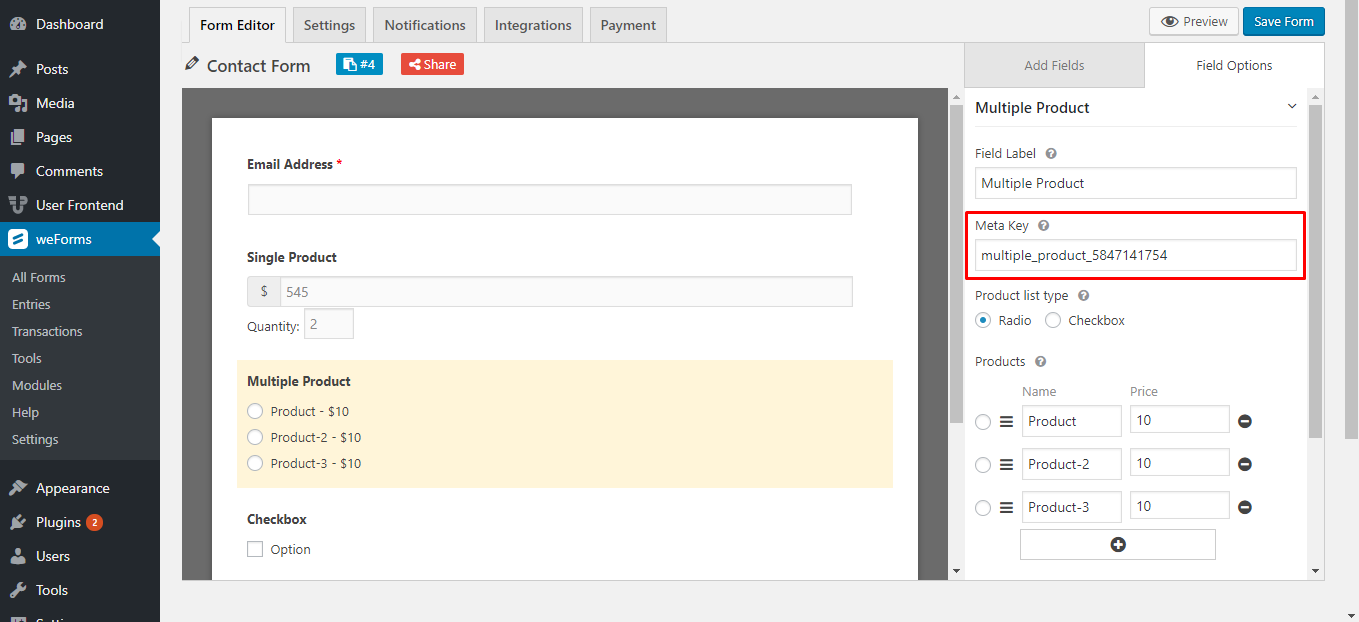Click the Share icon button
1359x622 pixels.
[431, 63]
